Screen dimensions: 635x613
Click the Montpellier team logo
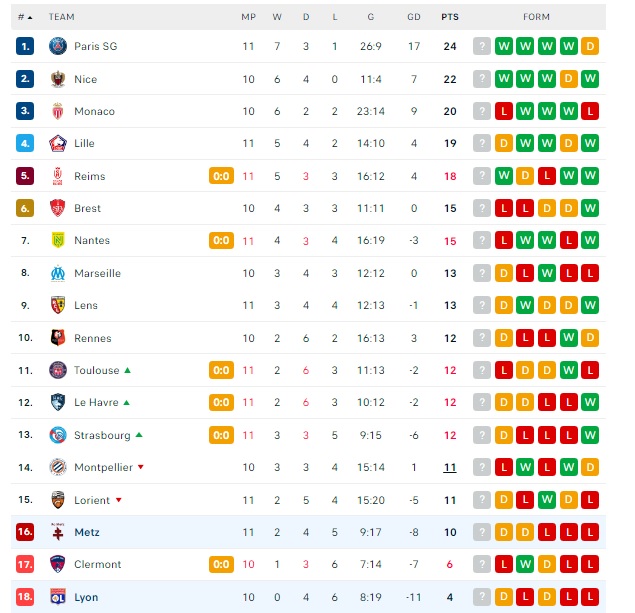tap(58, 467)
